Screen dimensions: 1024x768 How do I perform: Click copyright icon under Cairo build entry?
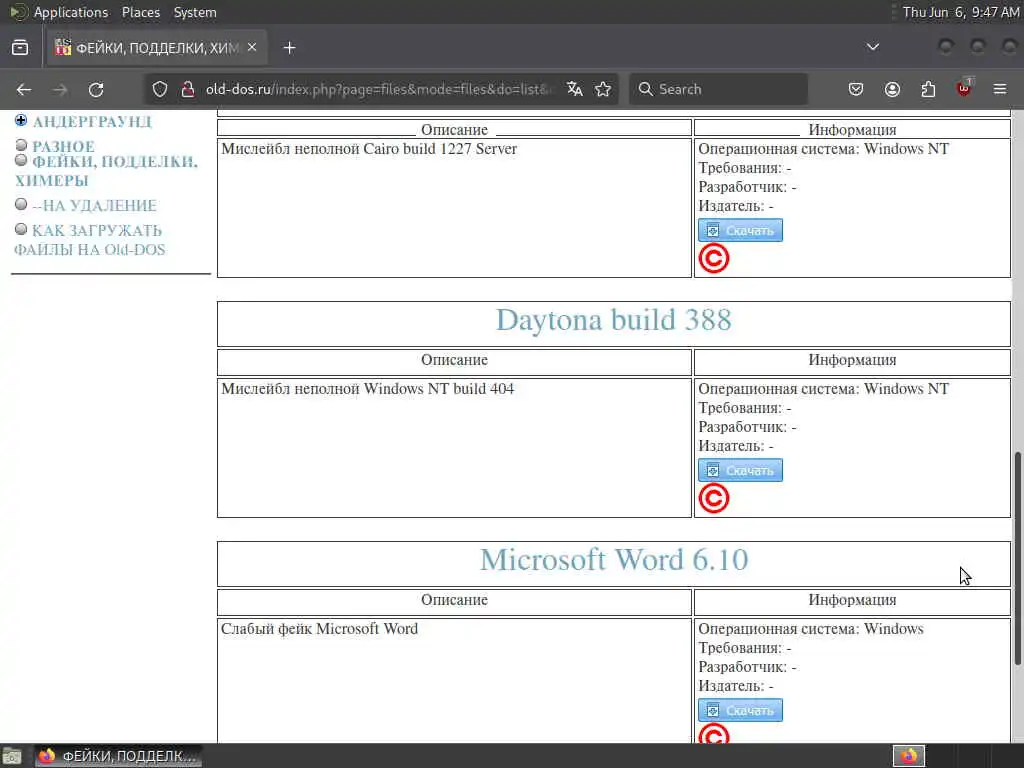tap(714, 259)
